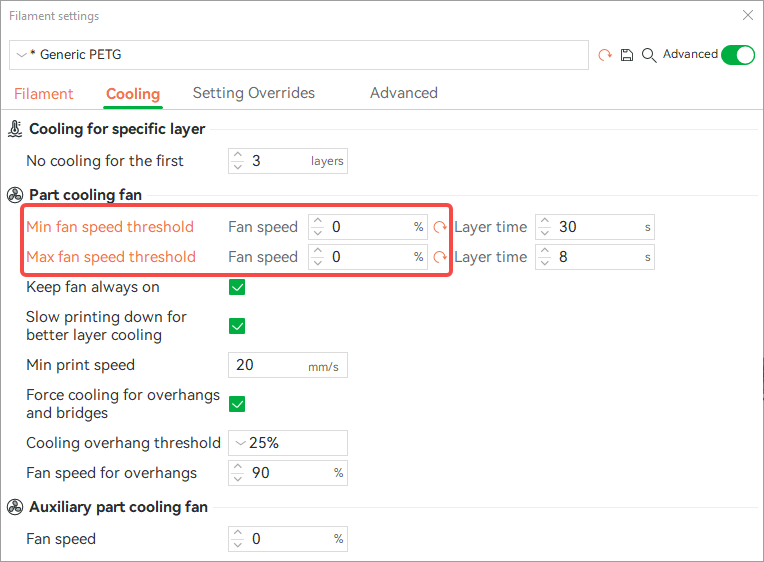Click the Auxiliary part cooling fan icon
The image size is (764, 562).
pyautogui.click(x=15, y=507)
